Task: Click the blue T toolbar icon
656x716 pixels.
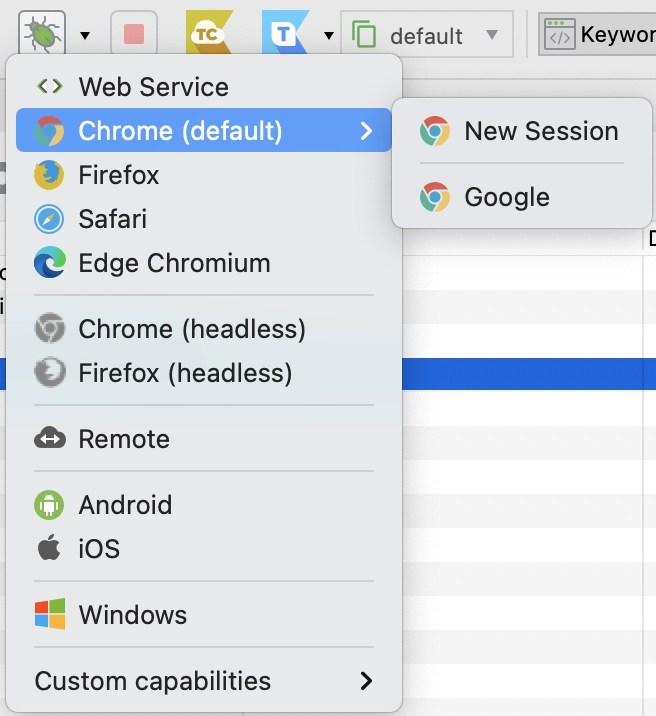Action: click(285, 35)
